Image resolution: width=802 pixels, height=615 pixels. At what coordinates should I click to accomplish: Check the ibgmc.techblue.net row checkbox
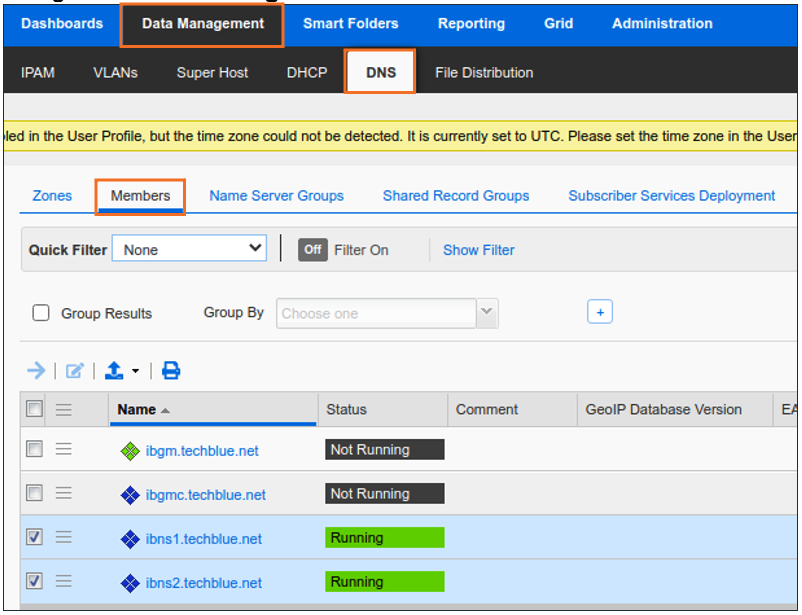(x=34, y=494)
